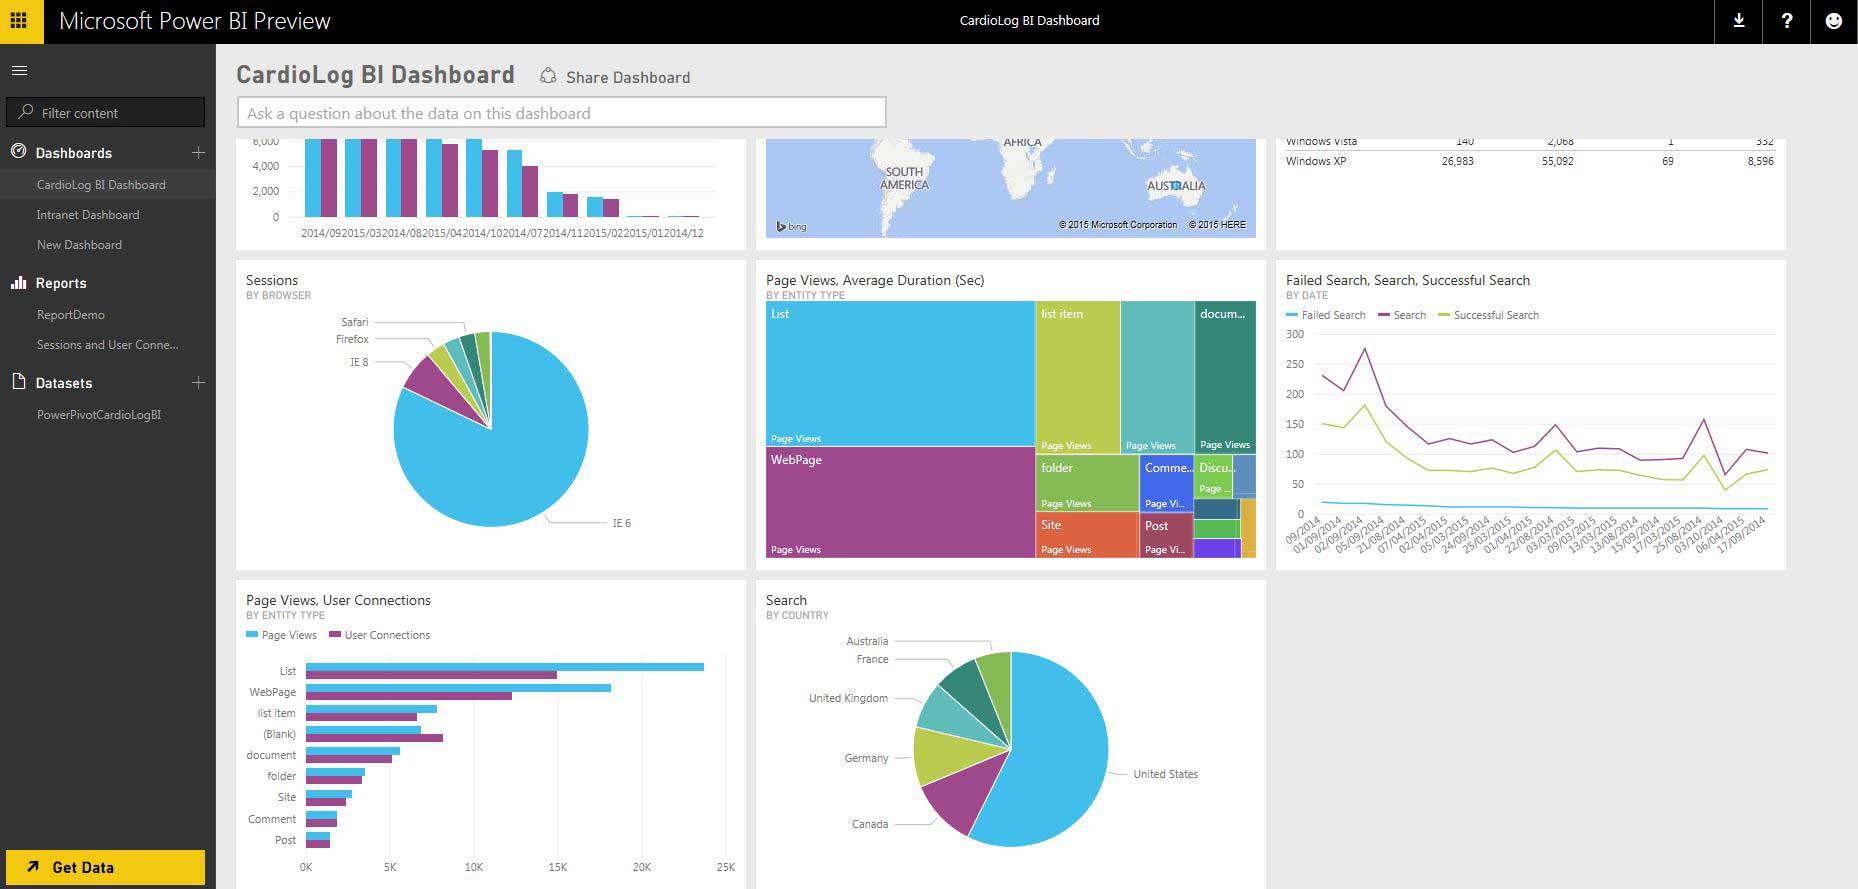Click the IE 8 label in Sessions pie

point(359,362)
